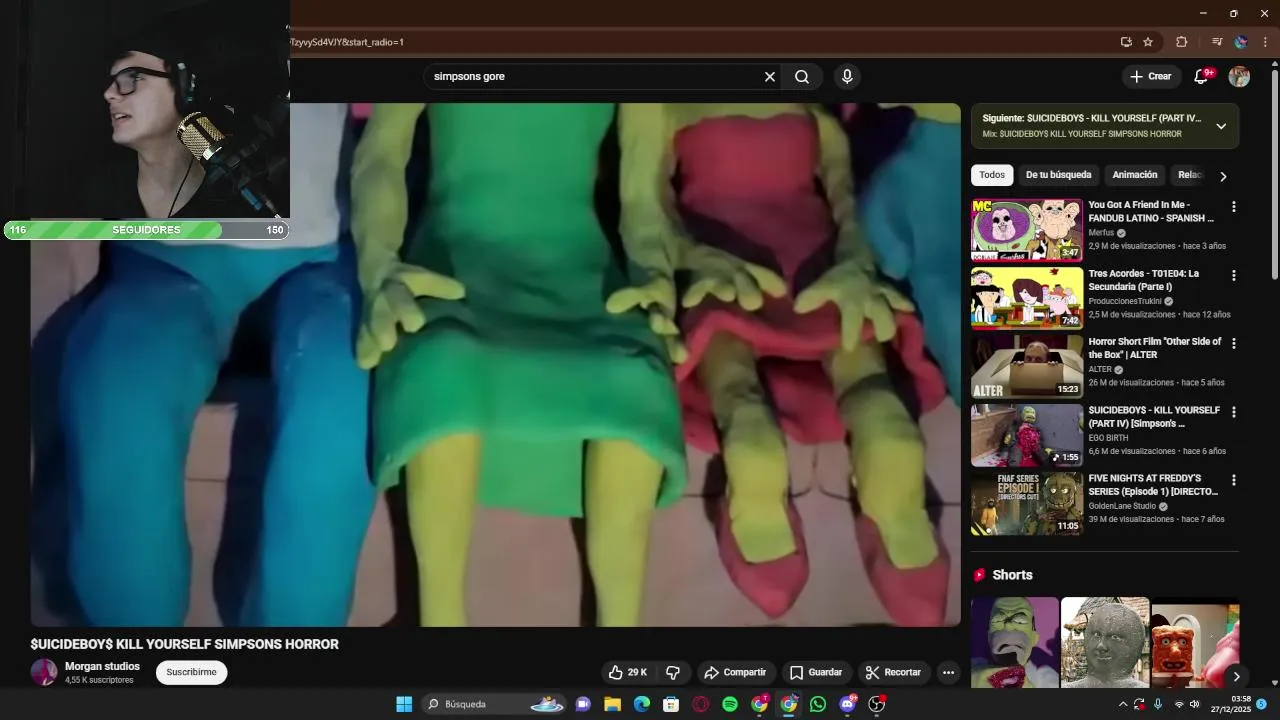
Task: Open the volume control in system tray
Action: pyautogui.click(x=1194, y=704)
